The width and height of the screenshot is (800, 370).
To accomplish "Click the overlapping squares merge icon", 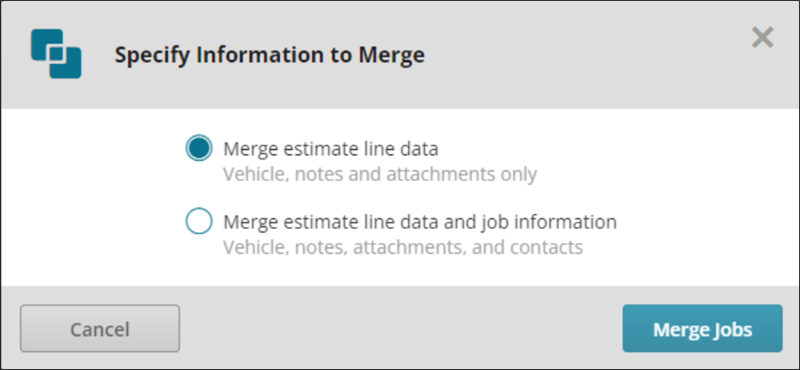I will 56,54.
